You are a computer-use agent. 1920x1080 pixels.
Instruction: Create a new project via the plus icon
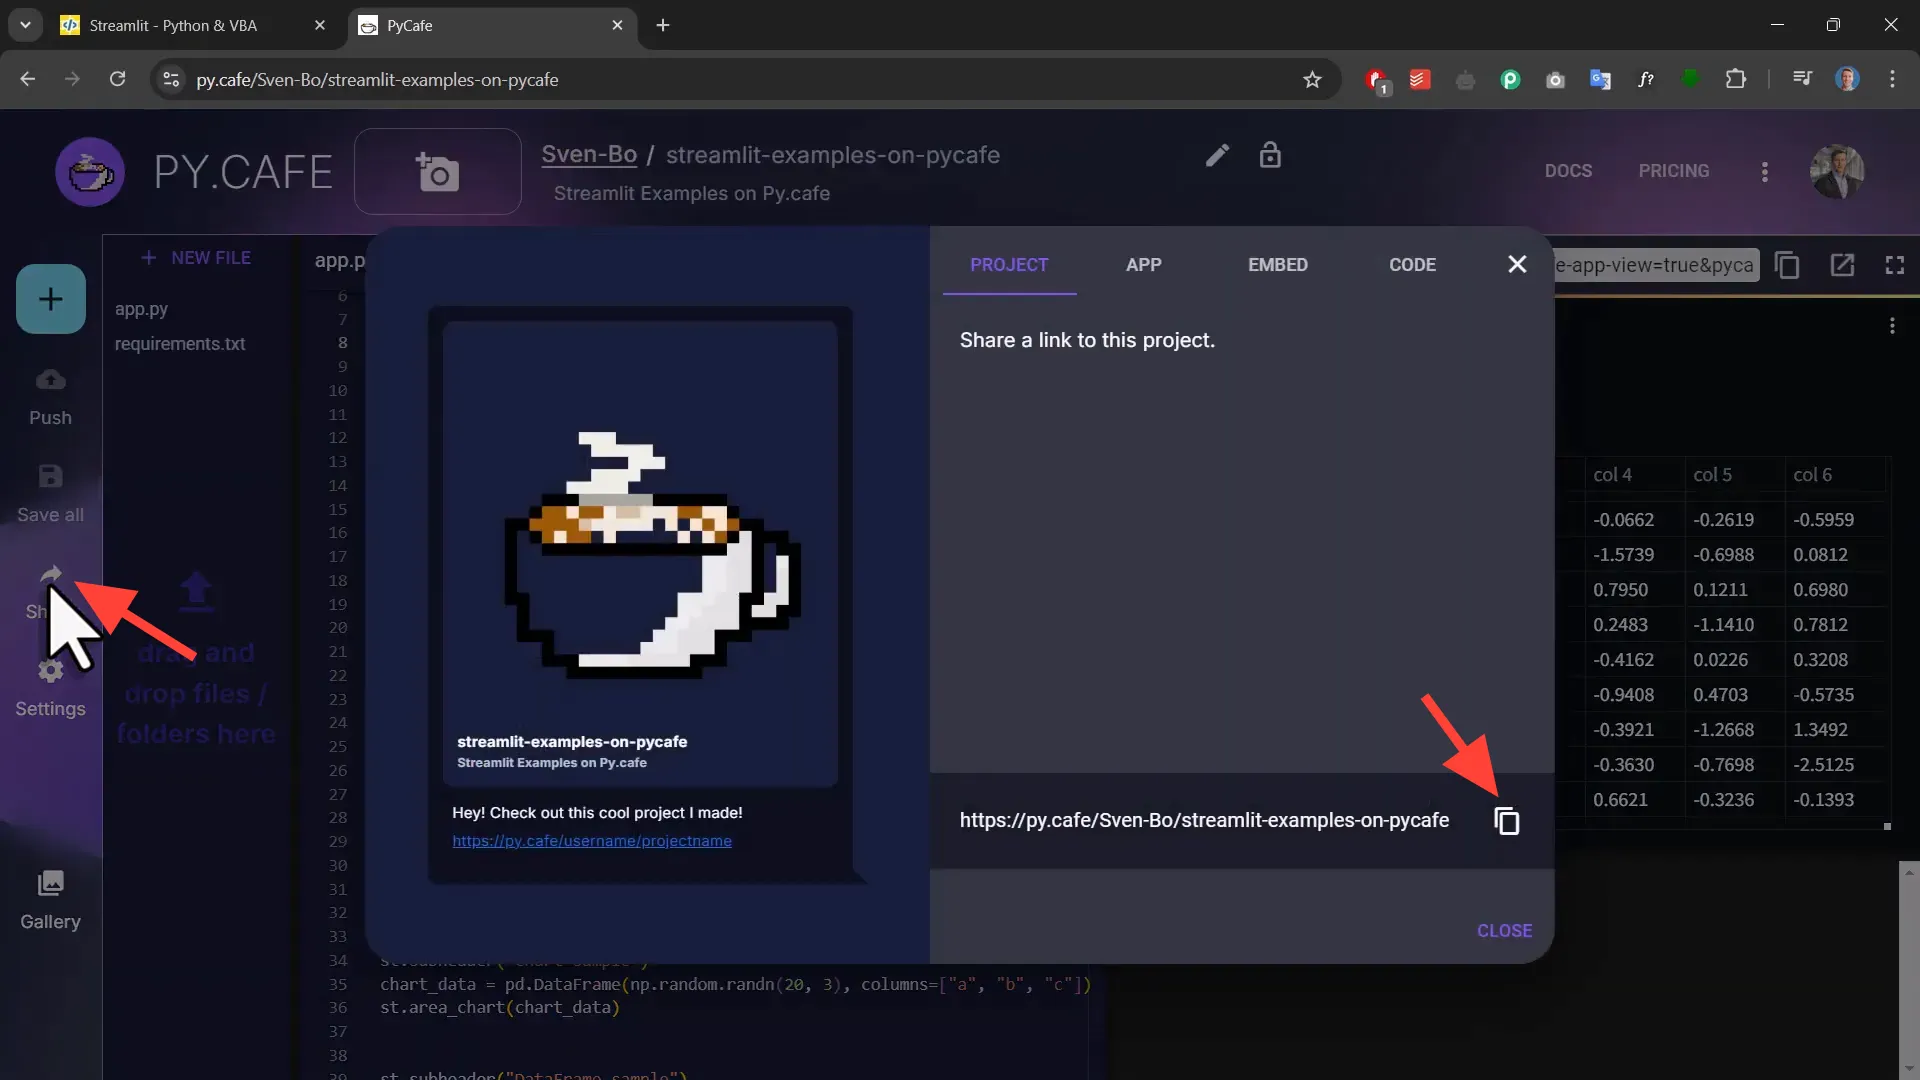pos(50,298)
